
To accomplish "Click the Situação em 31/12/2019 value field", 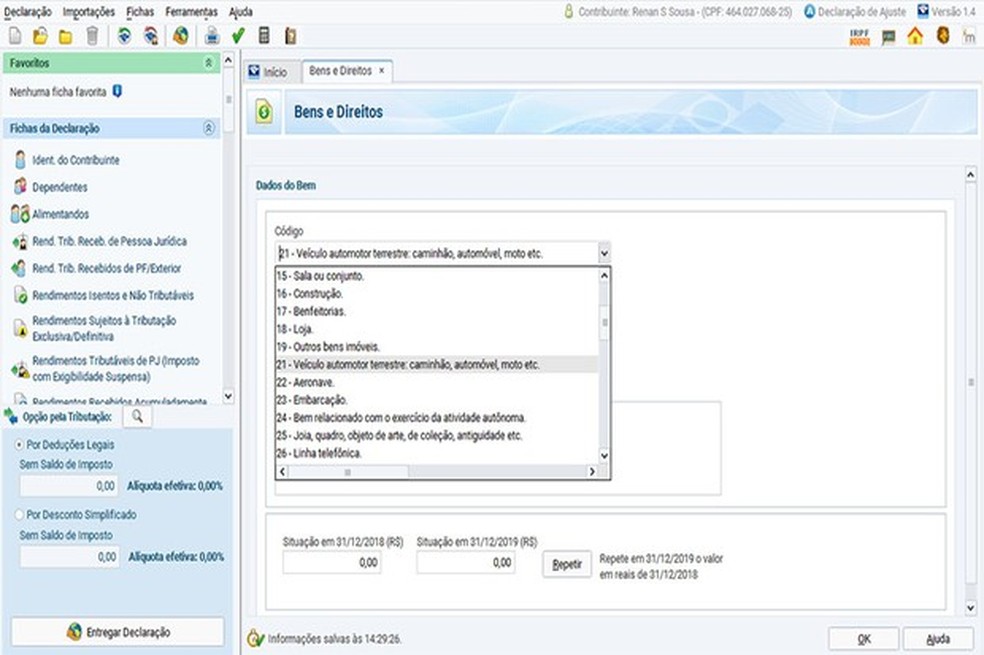I will click(x=466, y=562).
